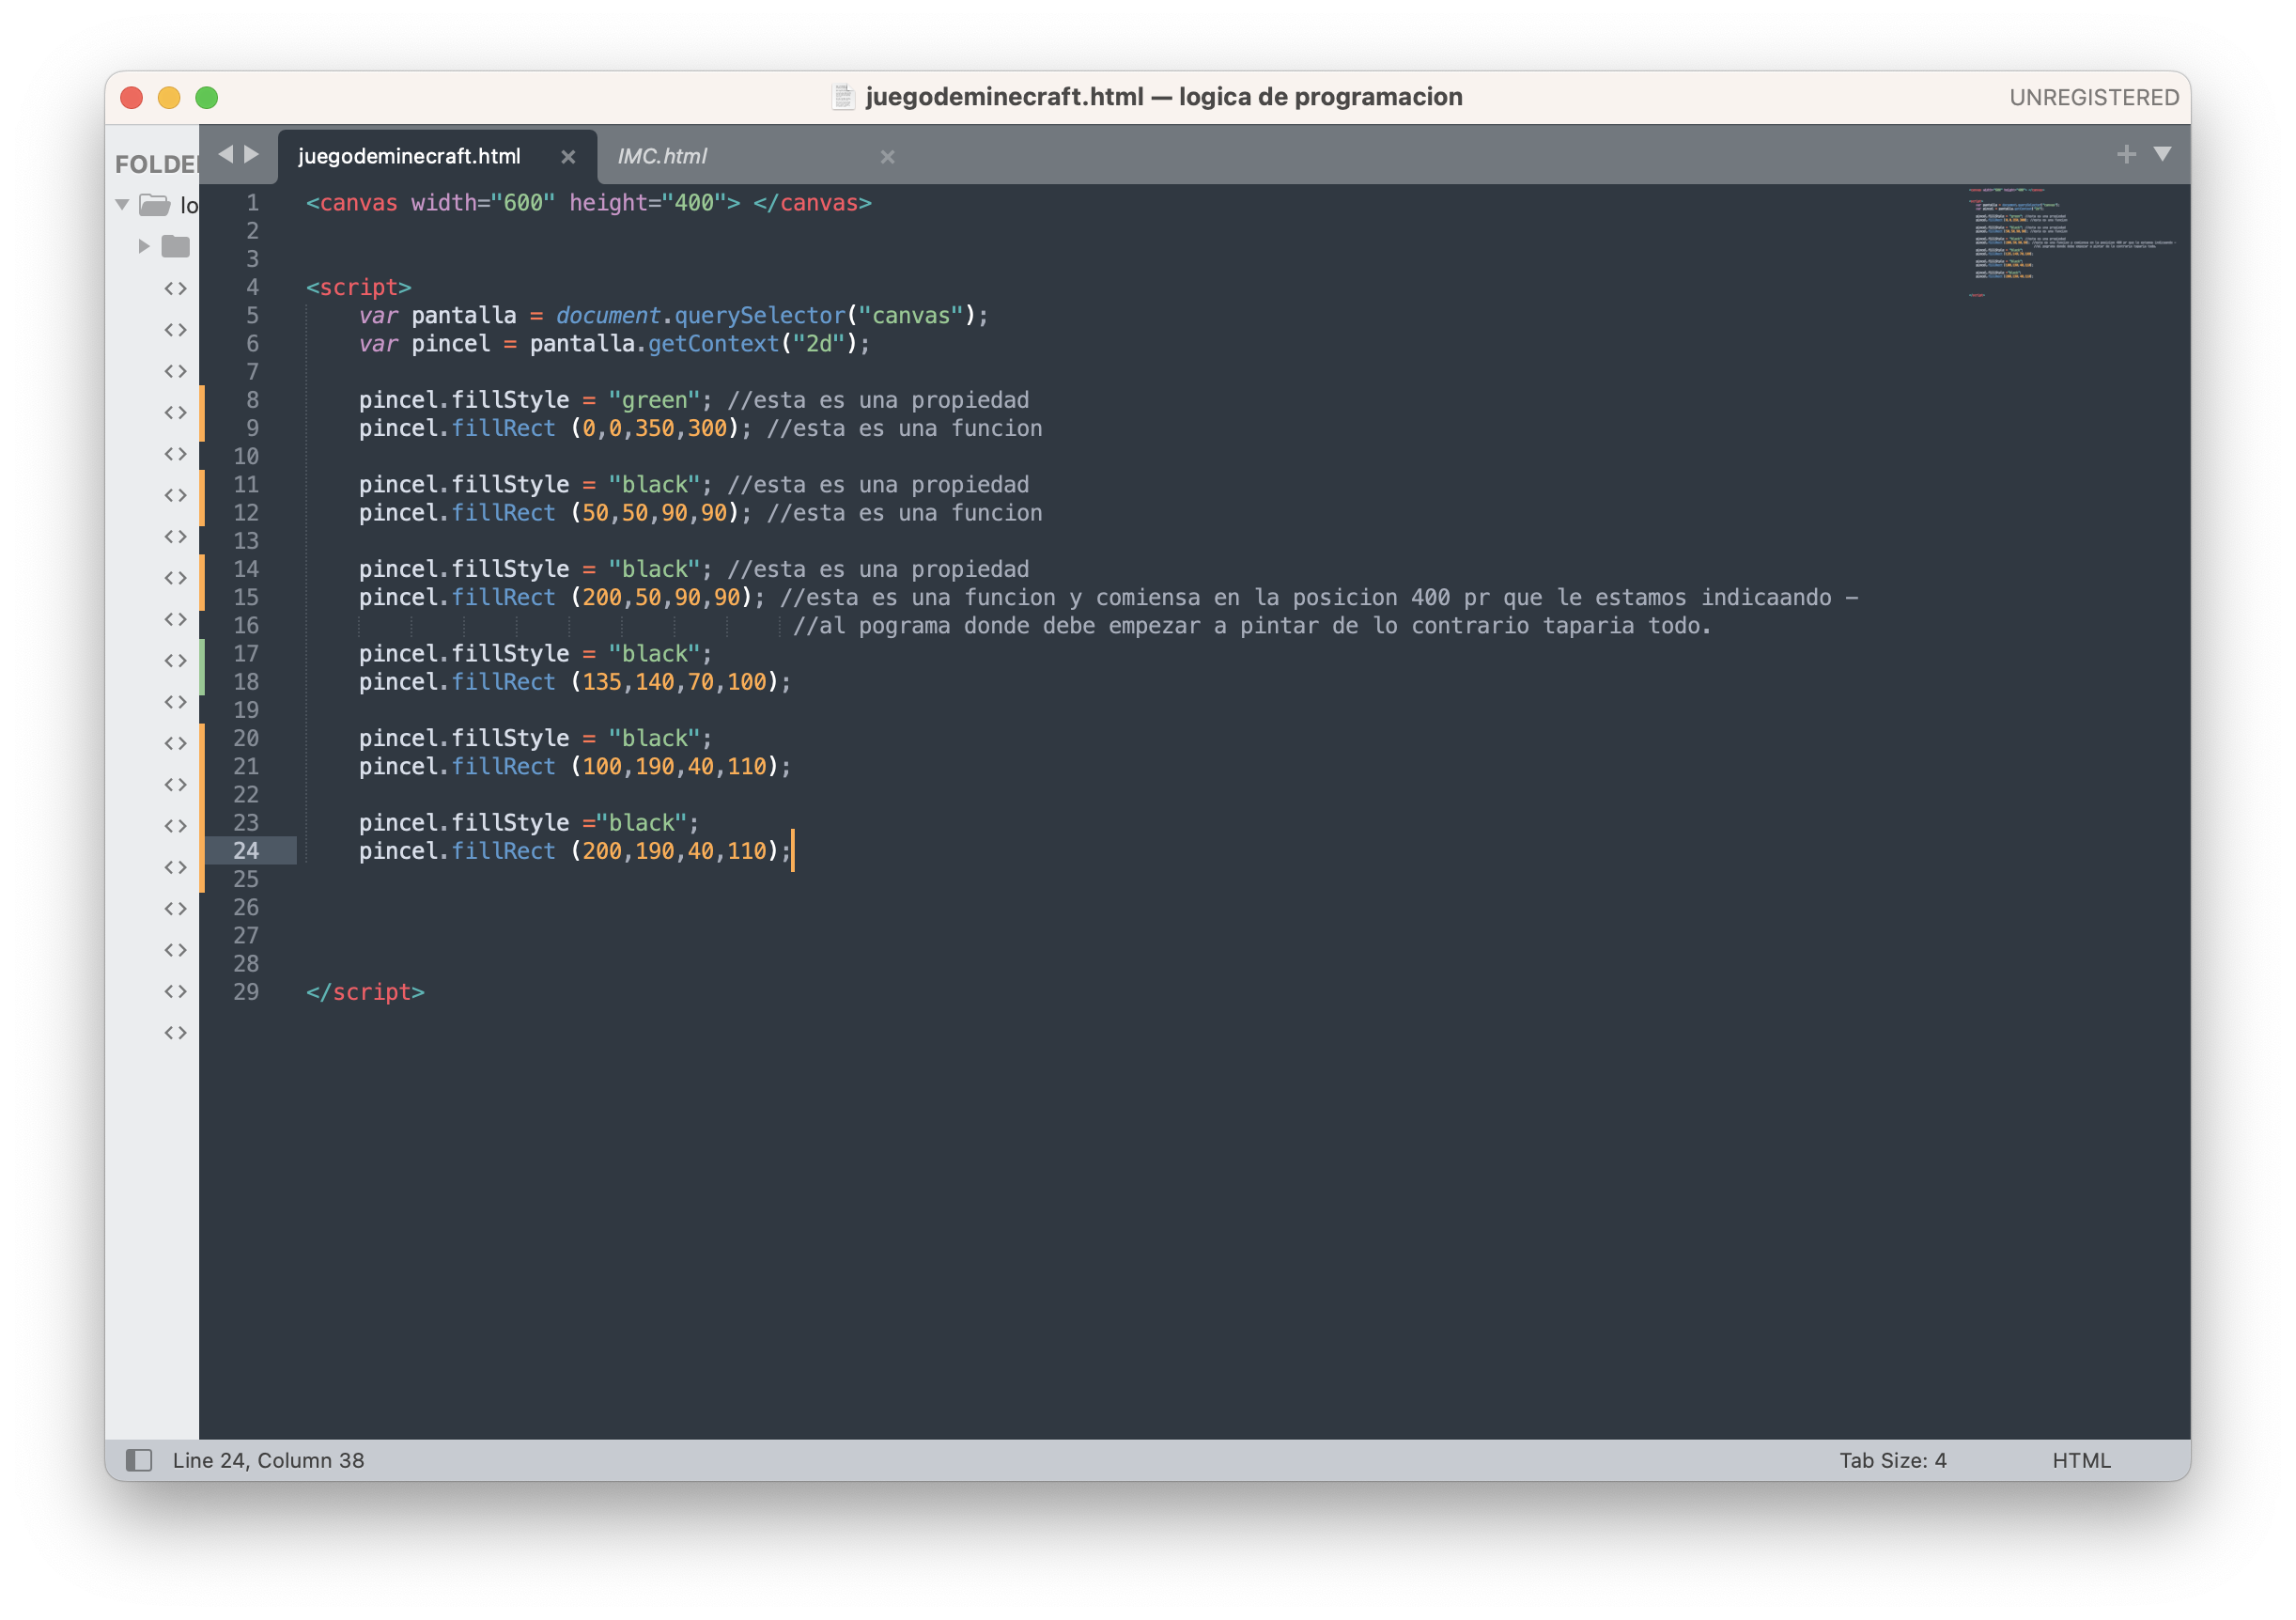Click the comment text on line 16

pyautogui.click(x=1251, y=626)
